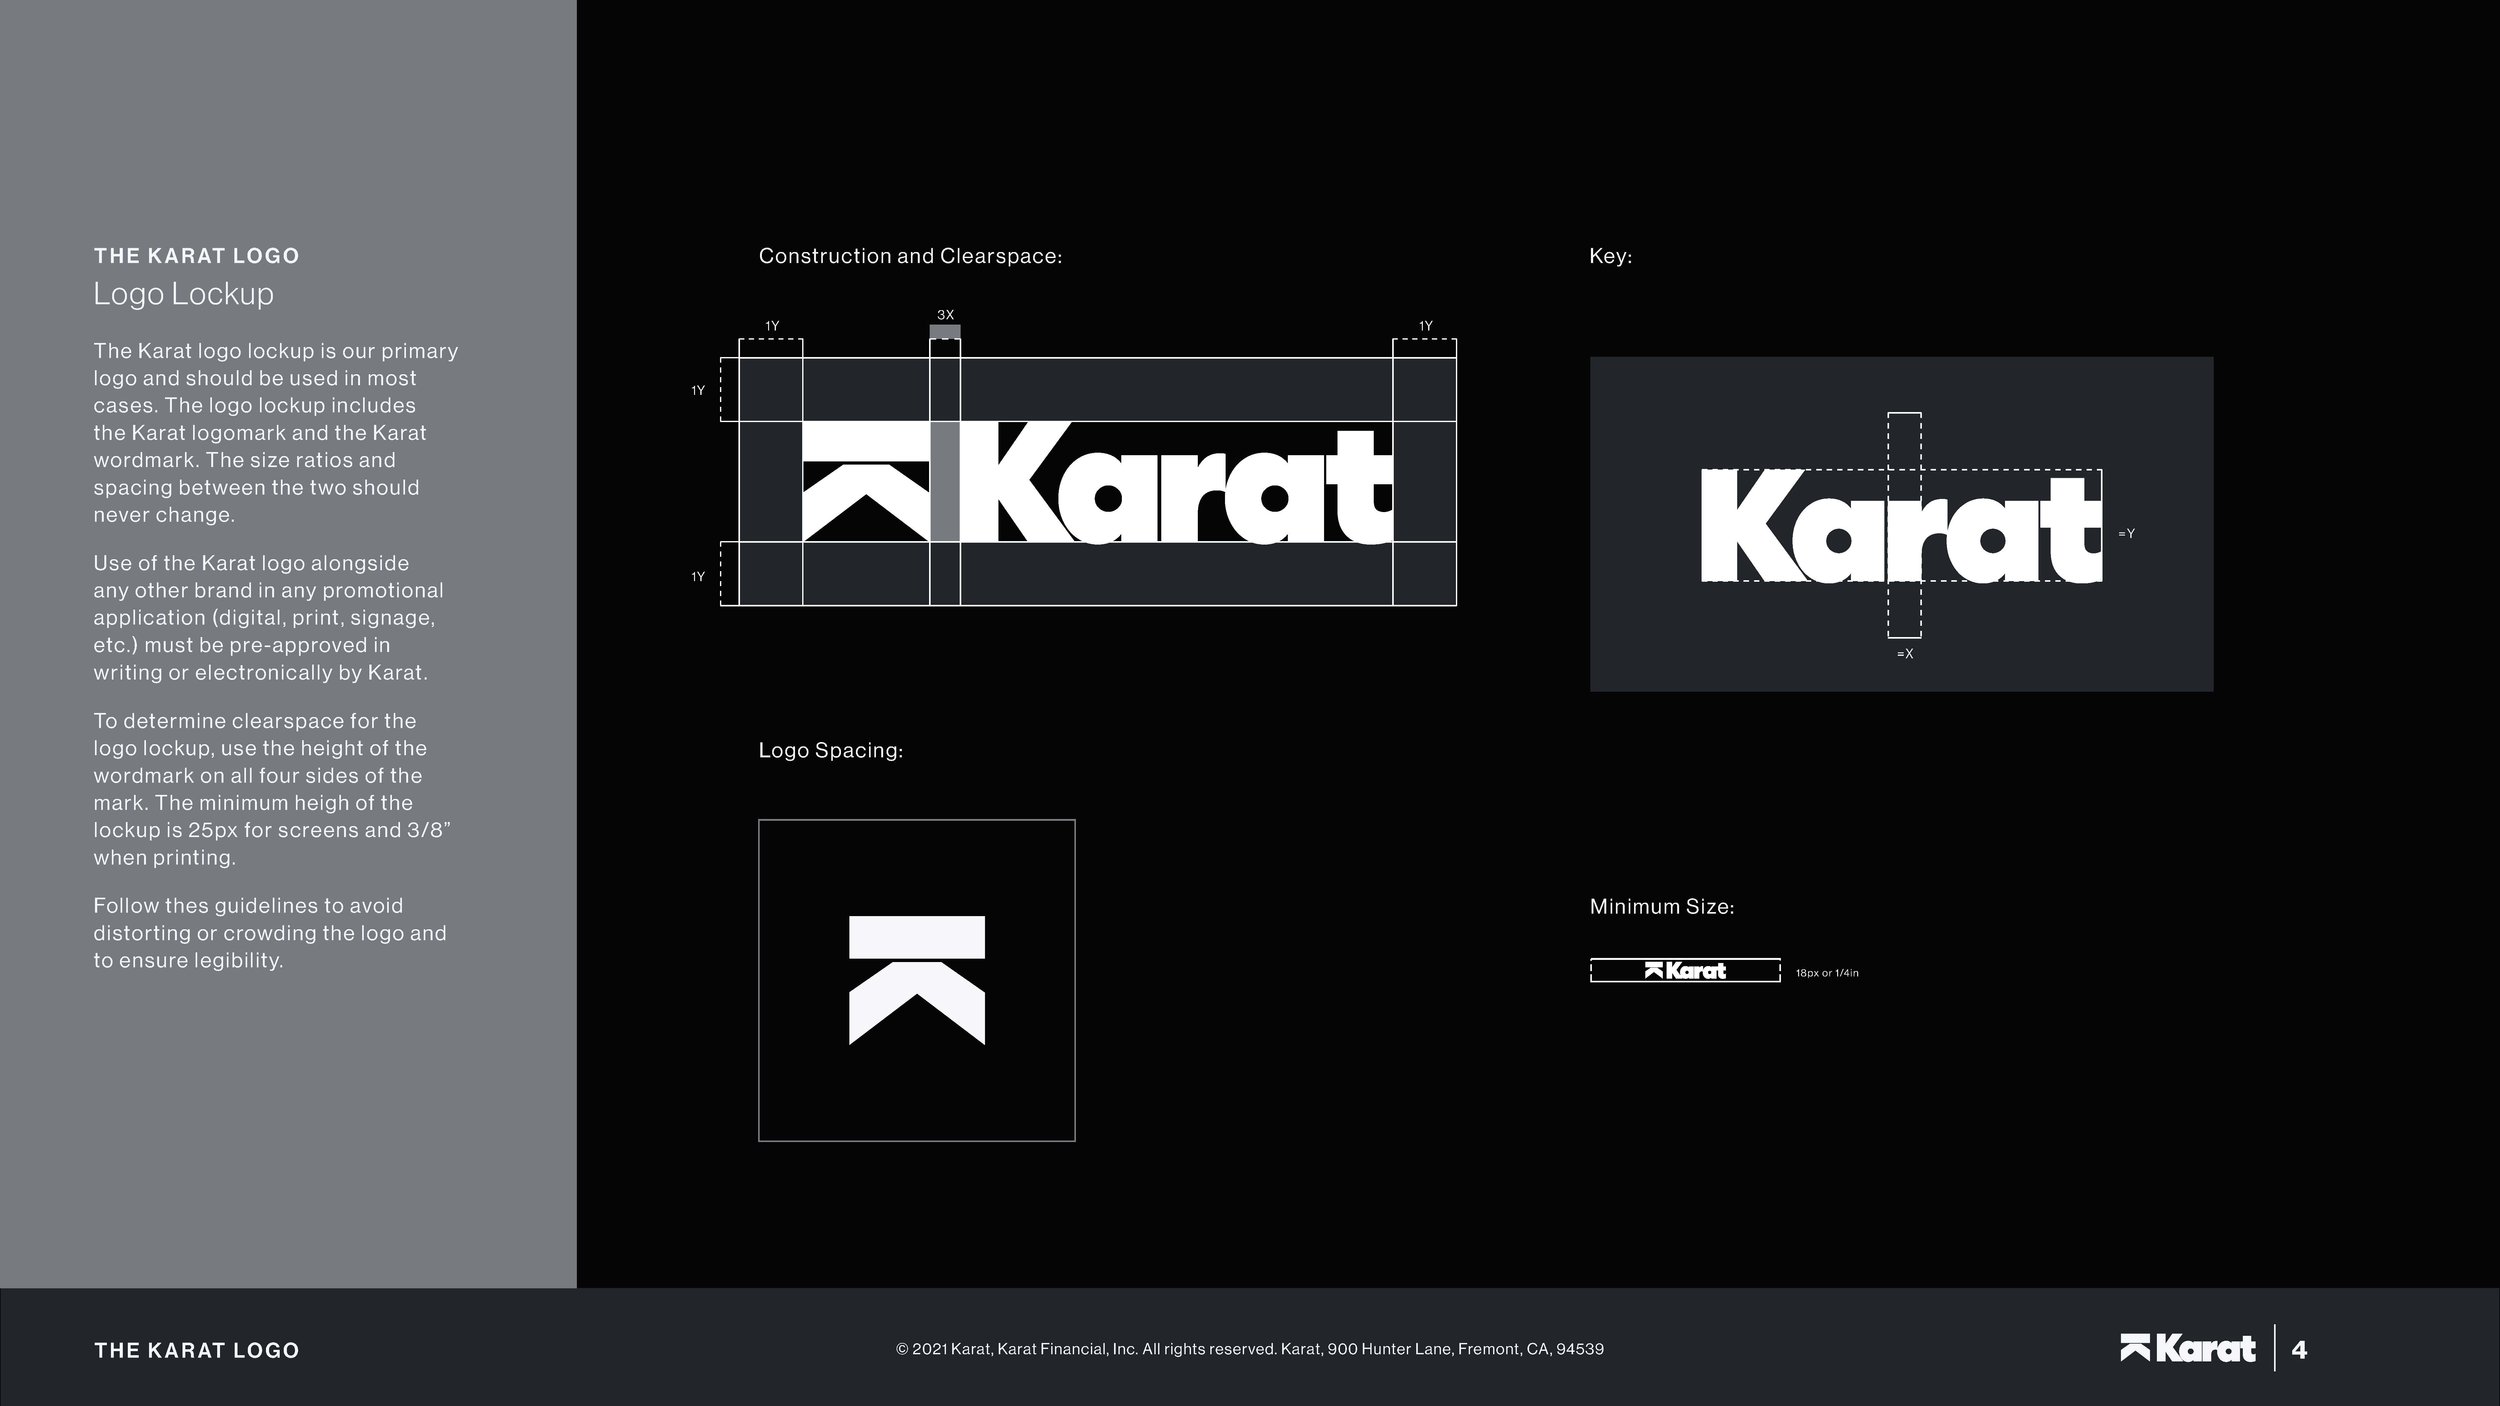The image size is (2500, 1406).
Task: Click the Karat lockup in the construction diagram
Action: (x=1097, y=482)
